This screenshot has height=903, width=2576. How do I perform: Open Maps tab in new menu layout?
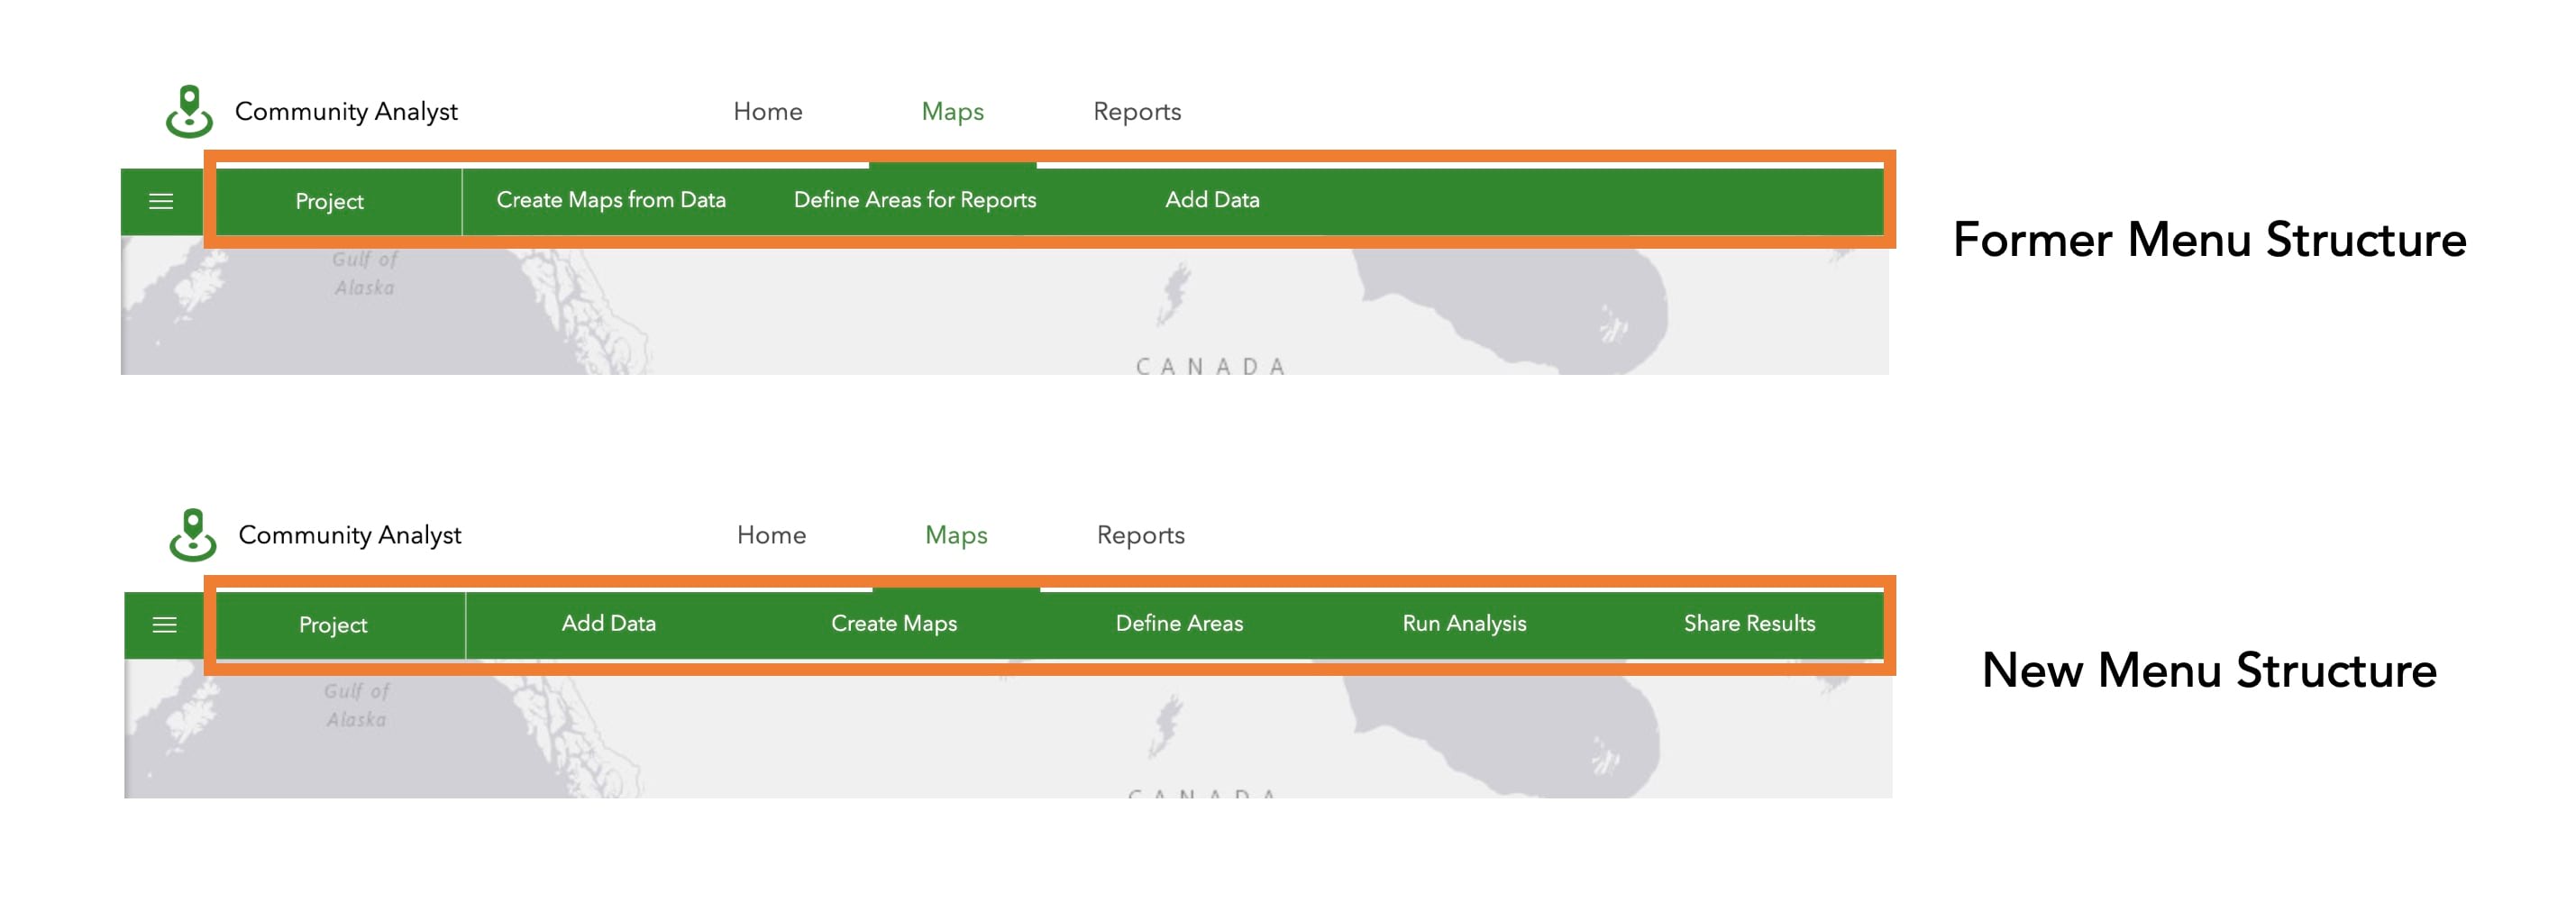(957, 535)
